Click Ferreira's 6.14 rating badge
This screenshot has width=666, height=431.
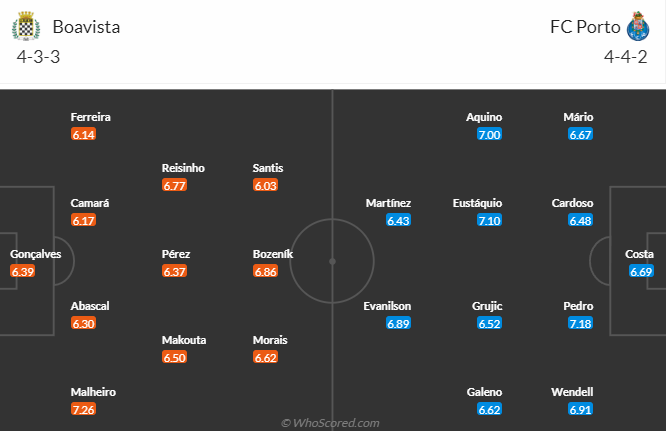tap(84, 135)
